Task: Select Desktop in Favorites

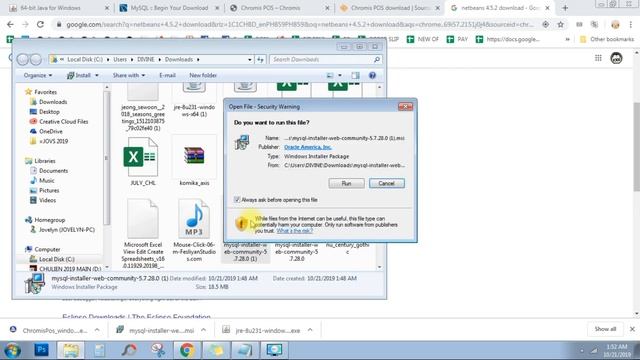Action: point(49,112)
